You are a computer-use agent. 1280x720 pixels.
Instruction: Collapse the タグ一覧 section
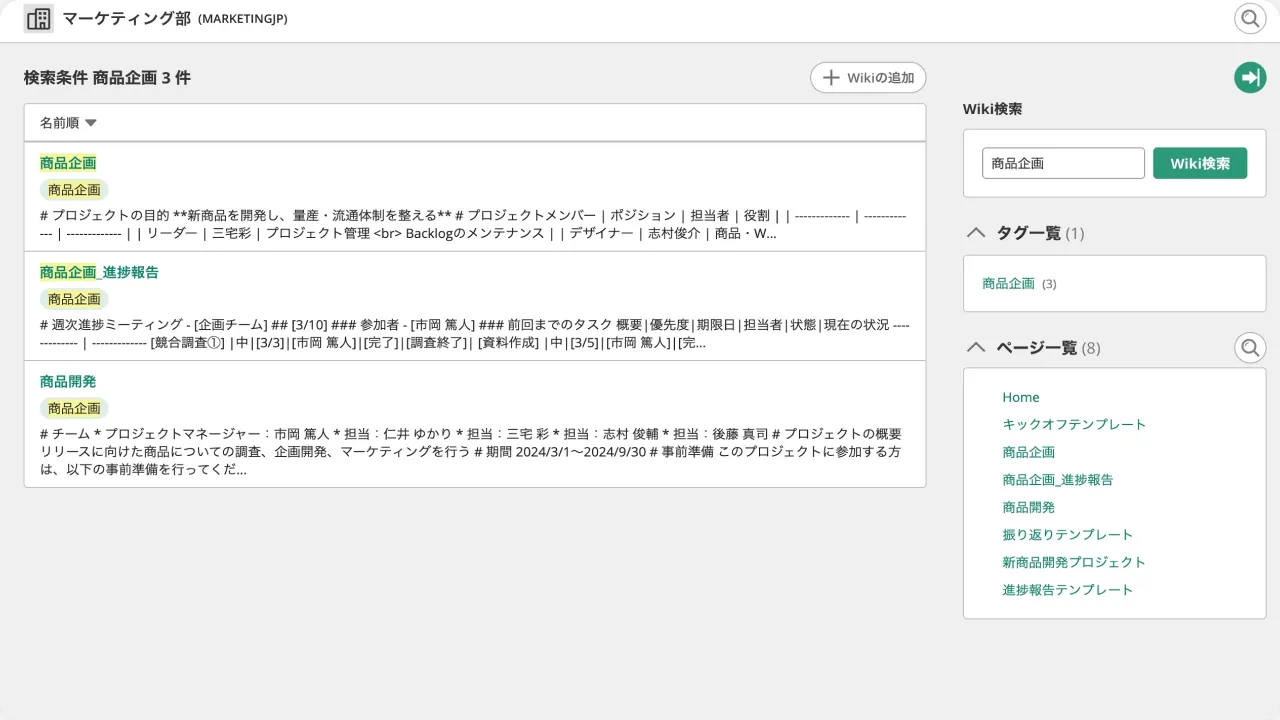(x=976, y=232)
